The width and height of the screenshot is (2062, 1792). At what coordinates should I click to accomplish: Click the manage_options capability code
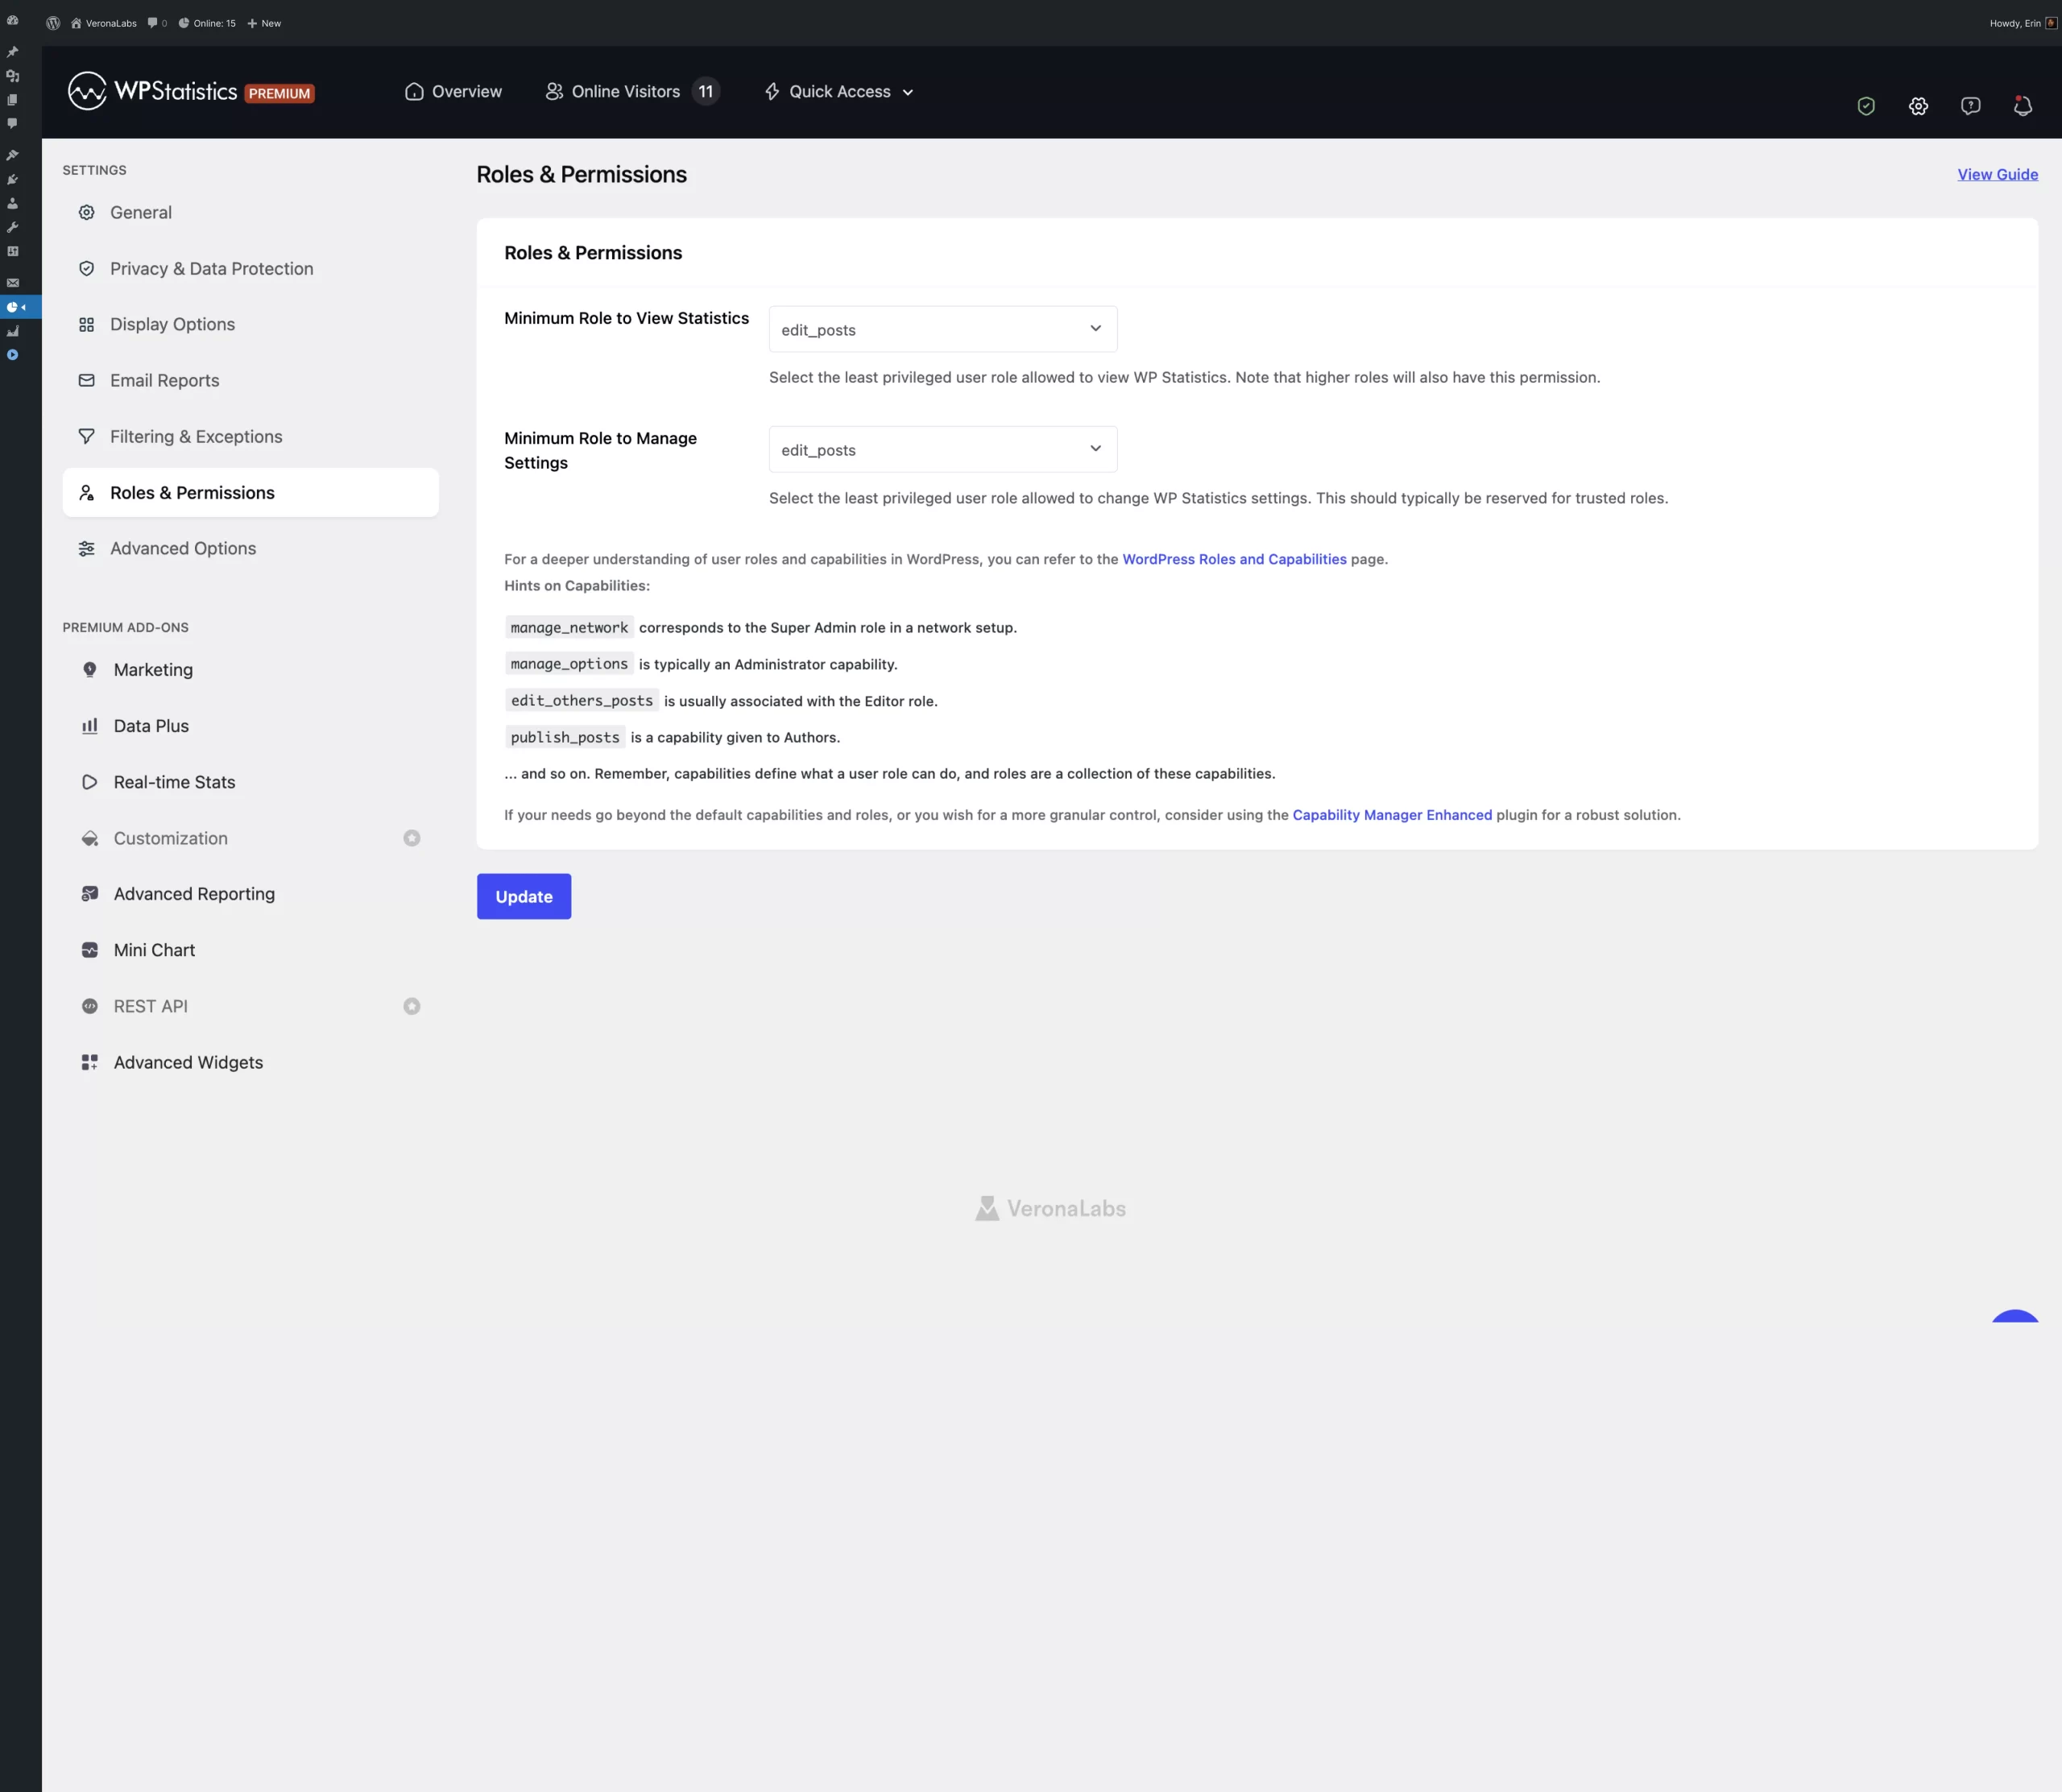pos(569,664)
